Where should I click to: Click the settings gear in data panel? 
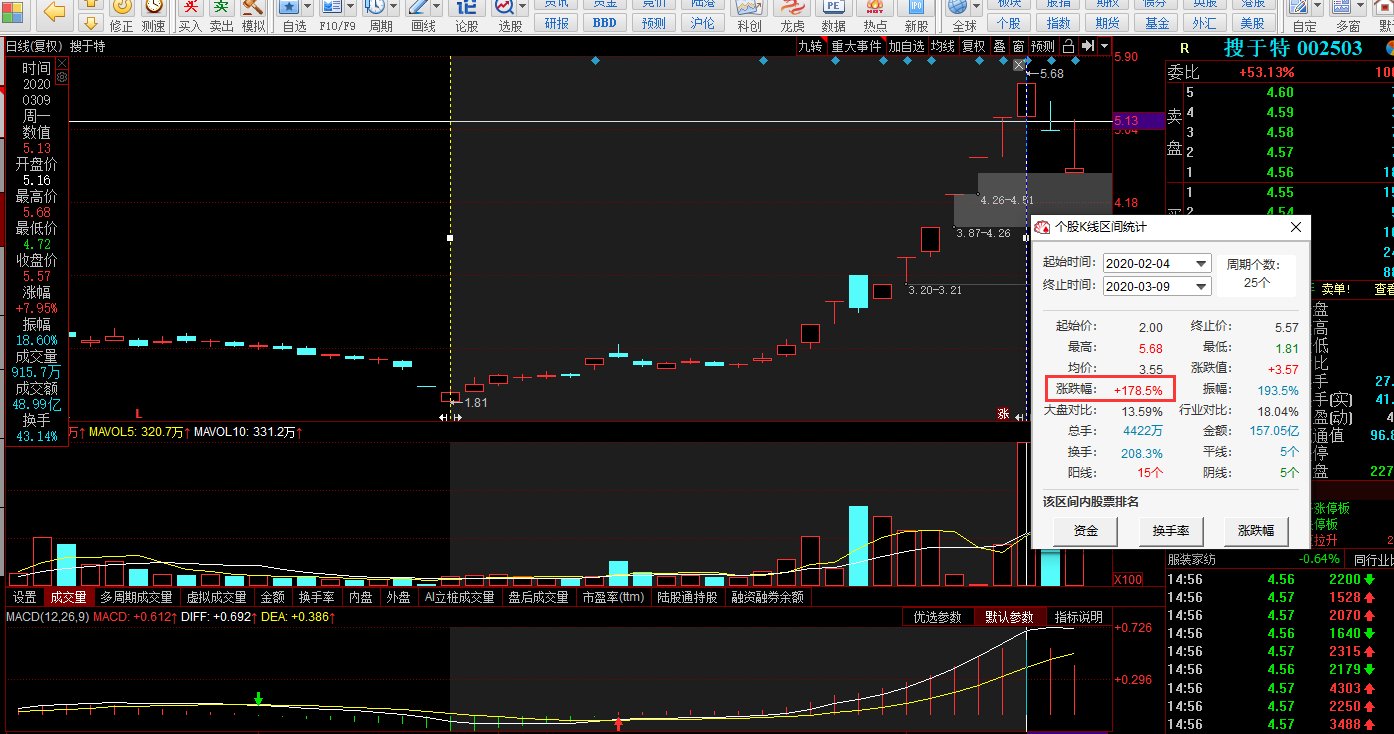(62, 77)
